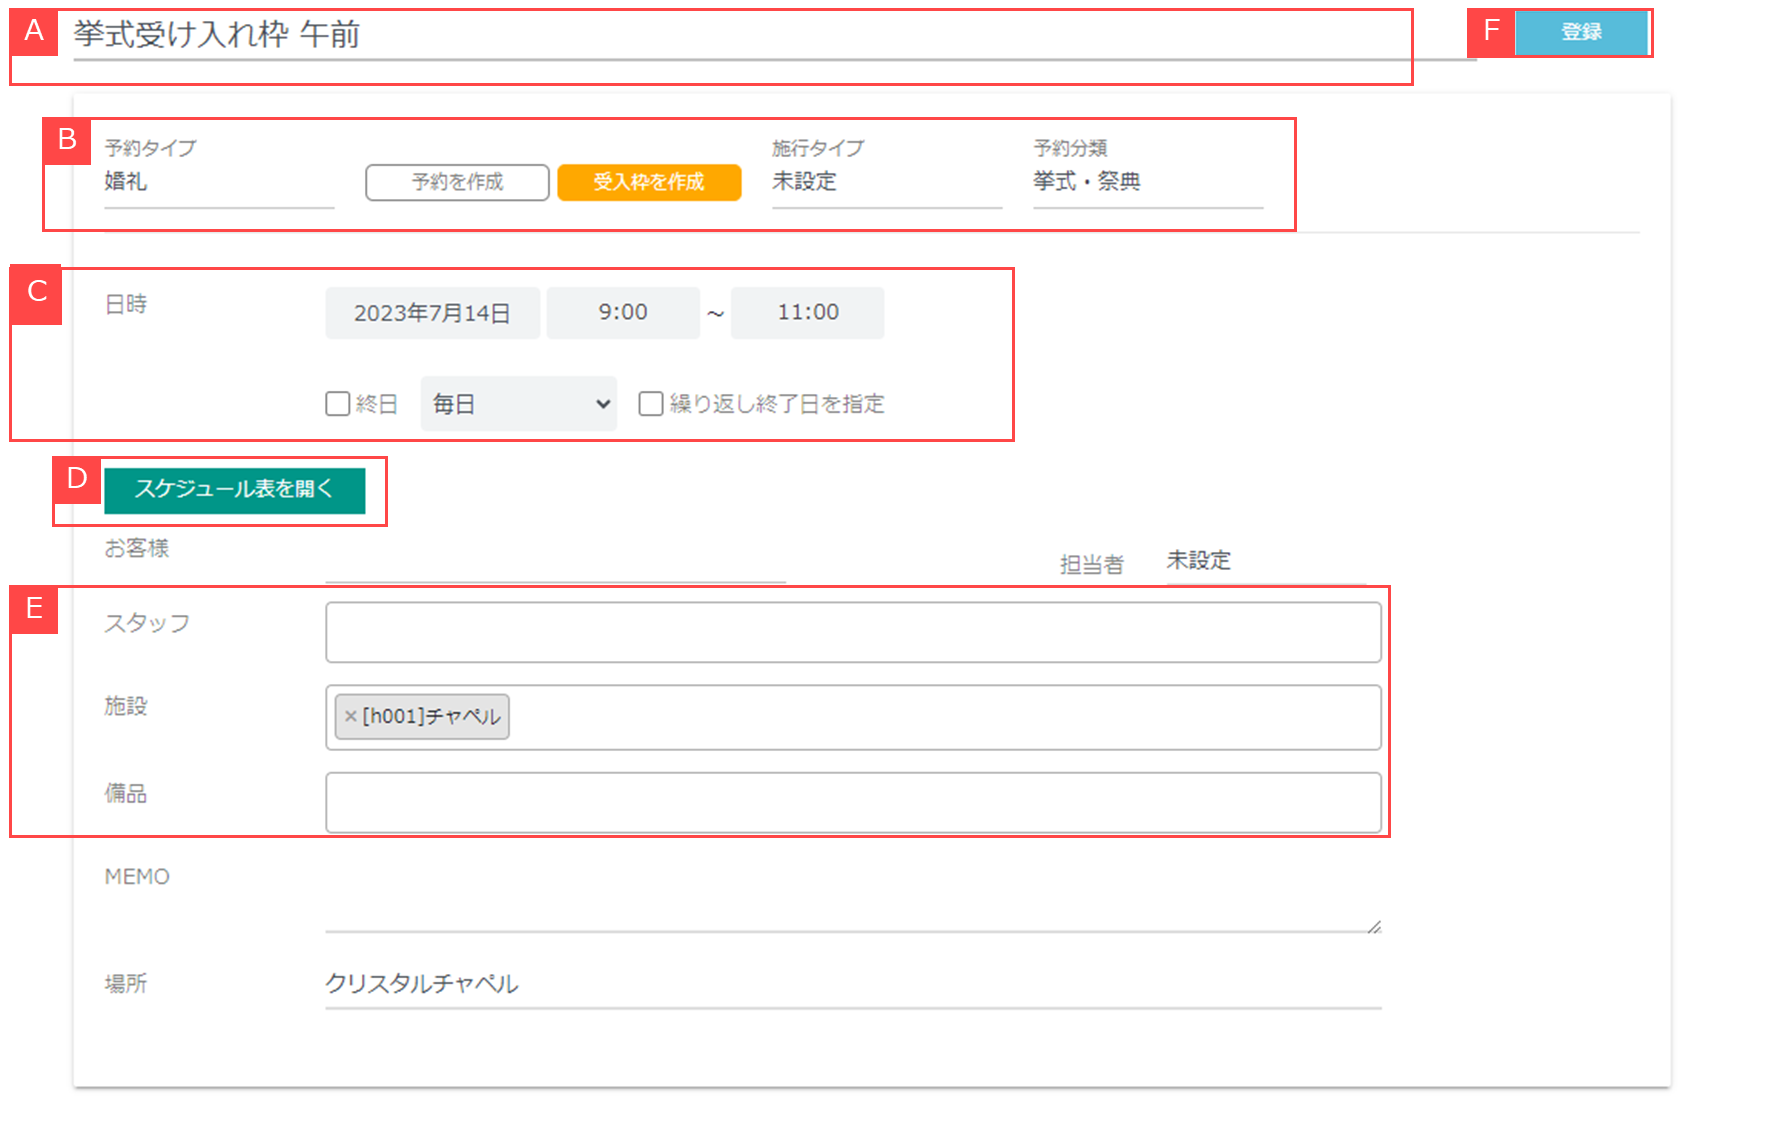Image resolution: width=1792 pixels, height=1125 pixels.
Task: Select the 受入枠を作成 toggle button
Action: click(649, 182)
